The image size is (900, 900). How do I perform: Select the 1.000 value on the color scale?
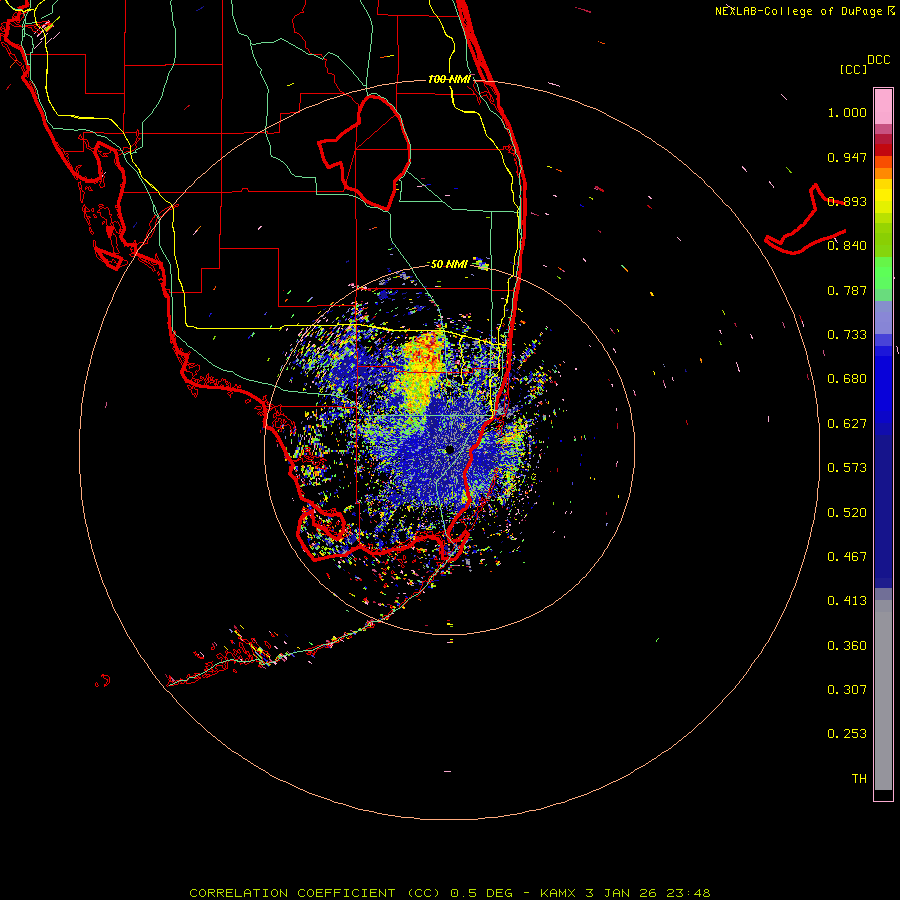pos(847,112)
